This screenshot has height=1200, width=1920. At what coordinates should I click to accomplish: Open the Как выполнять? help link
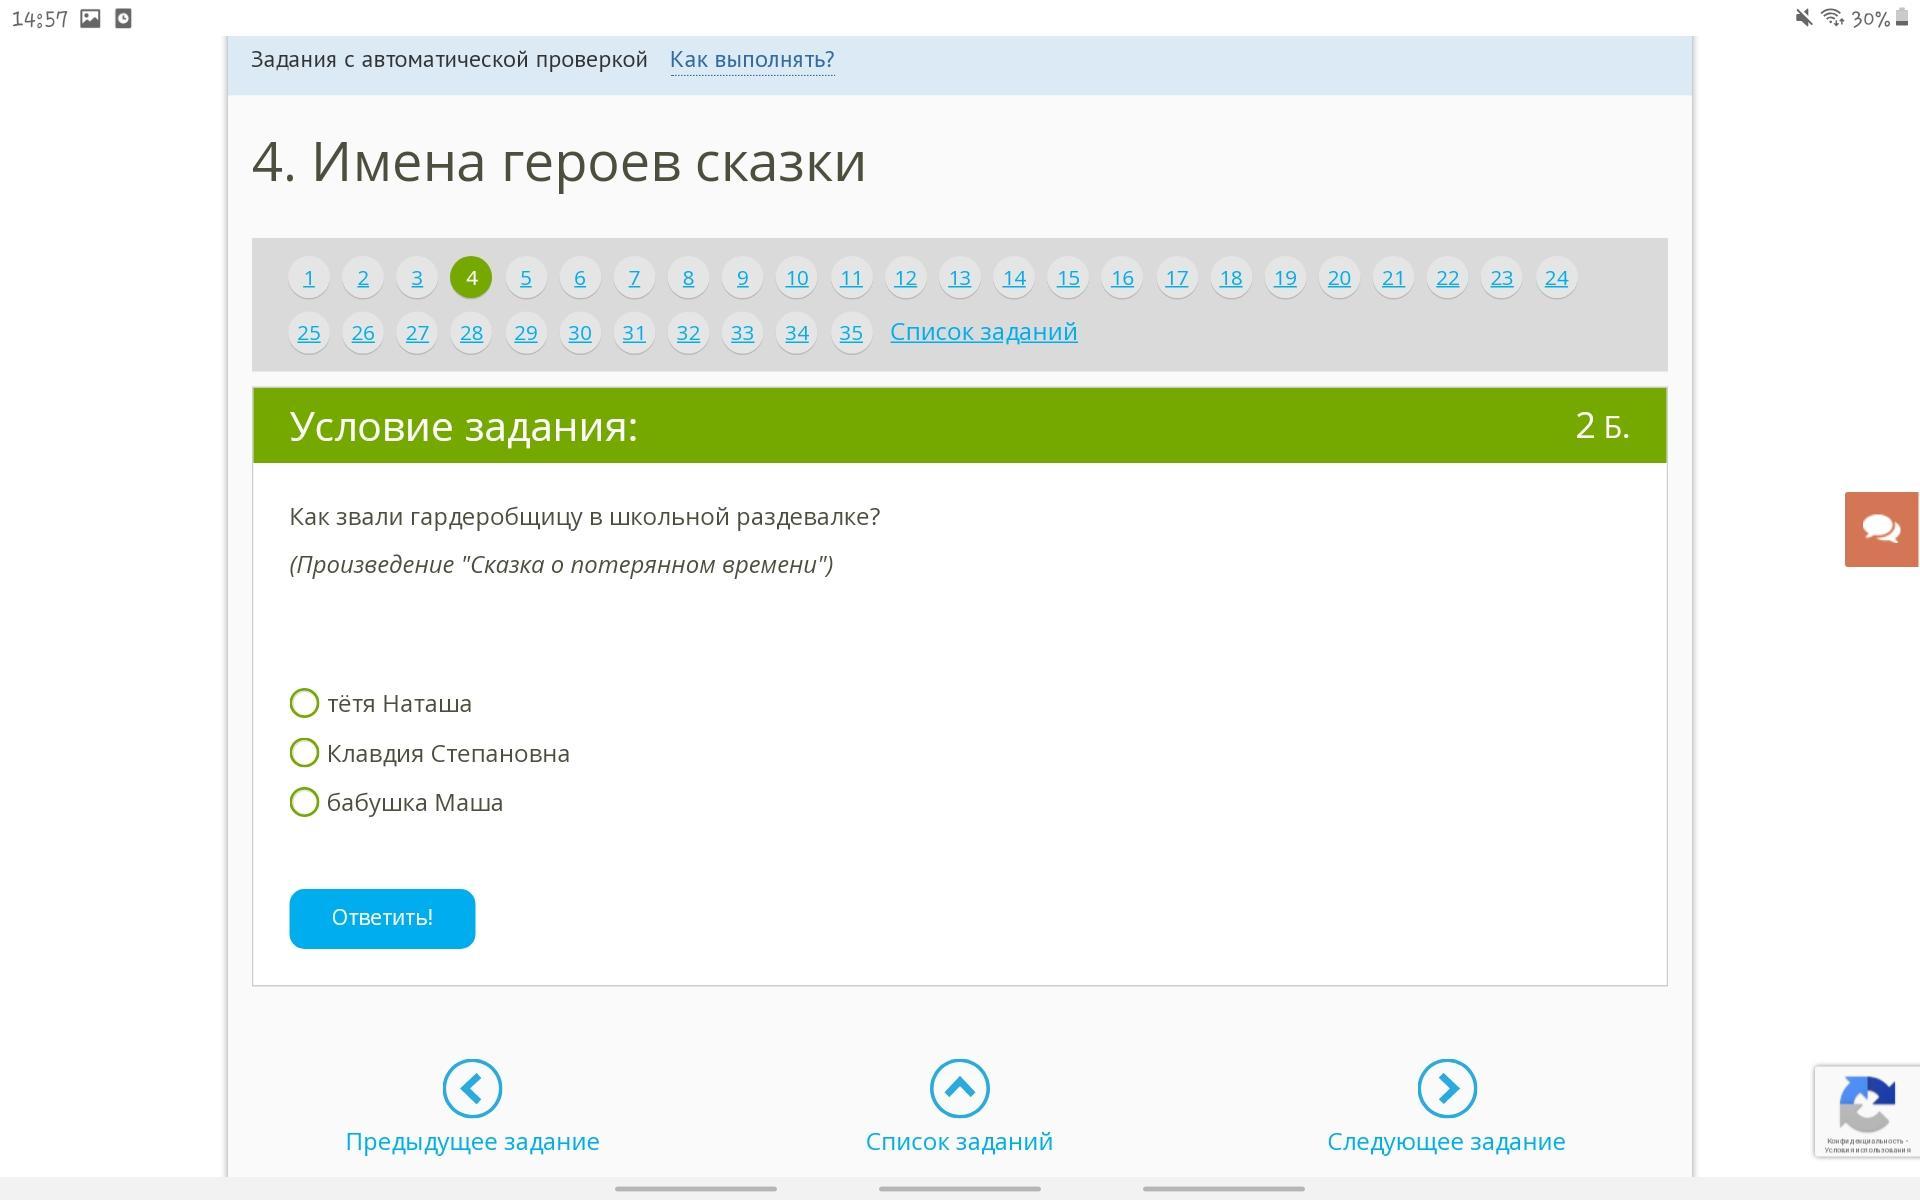click(x=752, y=60)
